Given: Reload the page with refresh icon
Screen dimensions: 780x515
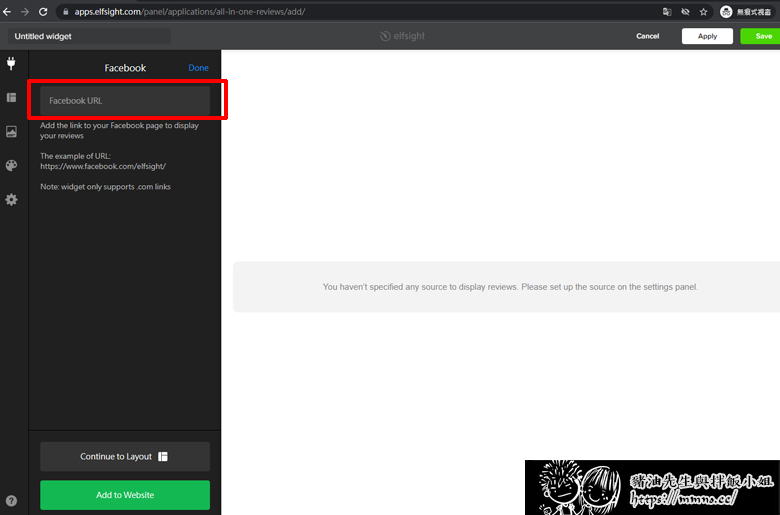Looking at the screenshot, I should [43, 11].
